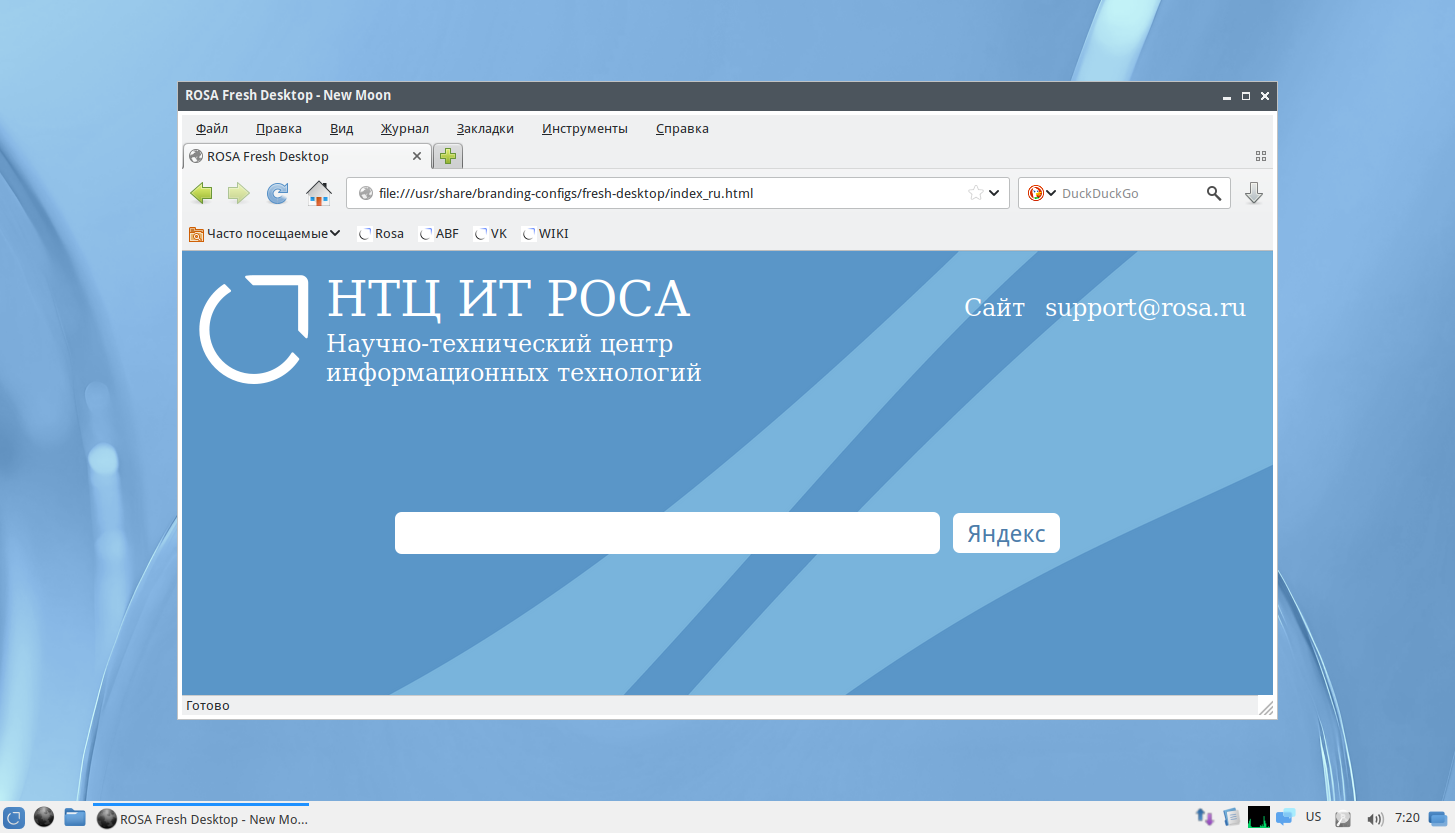Go to the Home page icon
The width and height of the screenshot is (1455, 833).
click(318, 193)
